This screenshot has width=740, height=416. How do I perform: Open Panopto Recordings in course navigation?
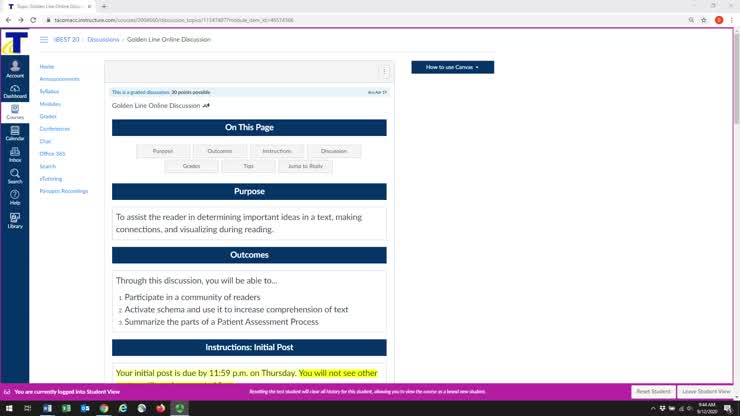[x=64, y=191]
